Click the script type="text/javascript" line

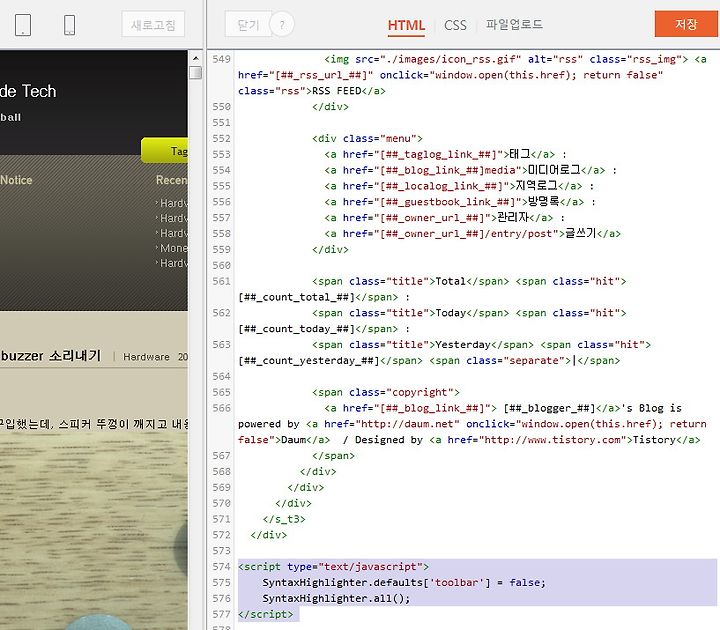(x=333, y=567)
